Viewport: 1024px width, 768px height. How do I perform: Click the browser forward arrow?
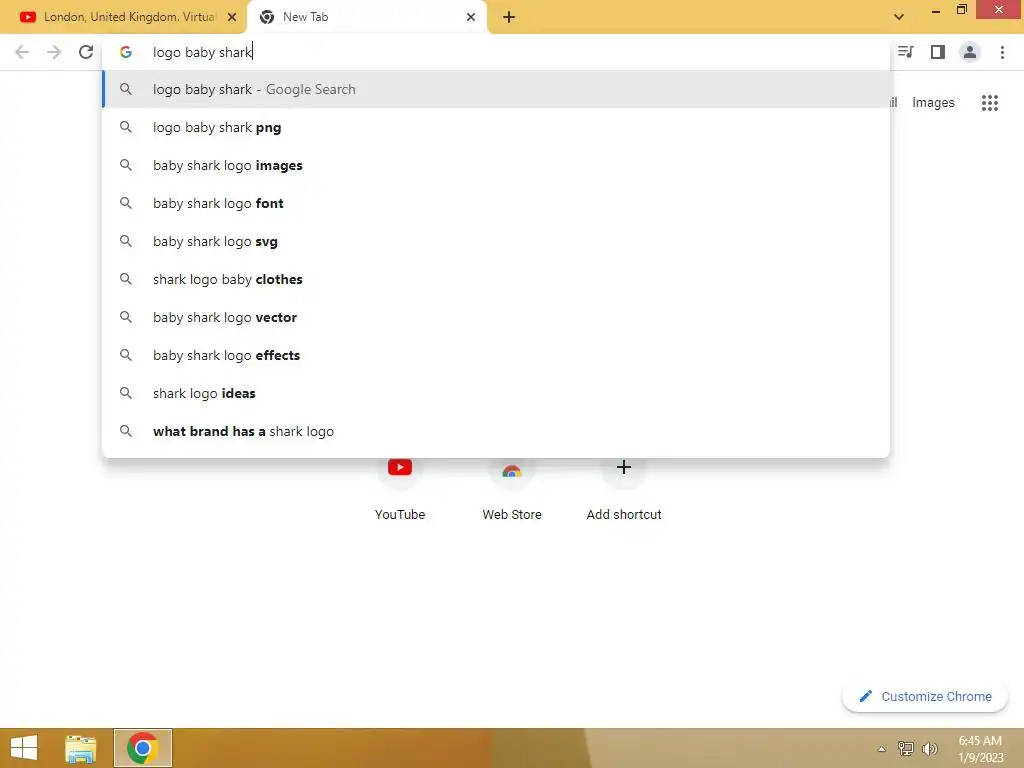point(54,52)
